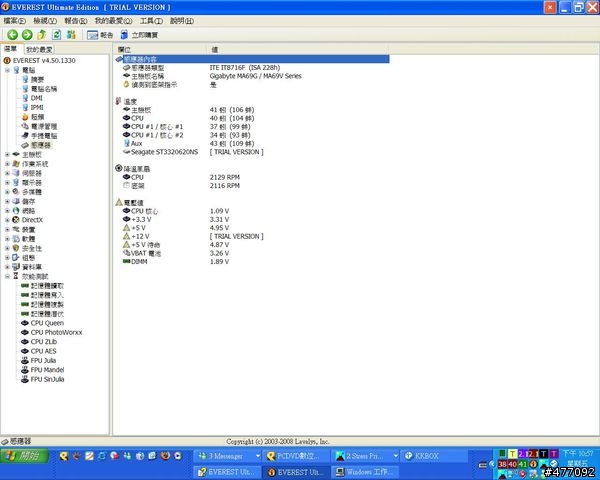Click the FPU Mandel benchmark icon
Viewport: 600px width, 480px height.
click(x=25, y=370)
